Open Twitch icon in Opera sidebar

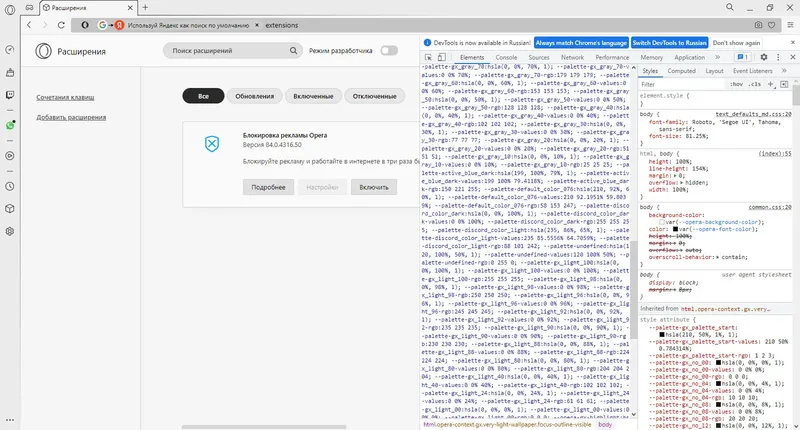[10, 95]
